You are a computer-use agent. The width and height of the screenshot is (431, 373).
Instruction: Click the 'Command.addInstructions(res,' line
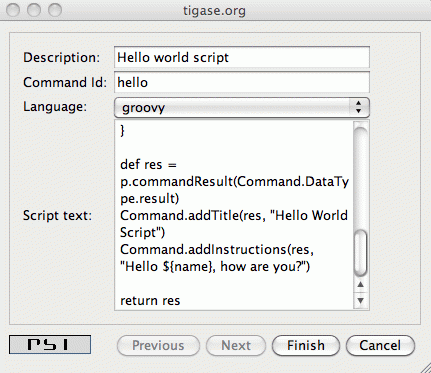pyautogui.click(x=217, y=249)
